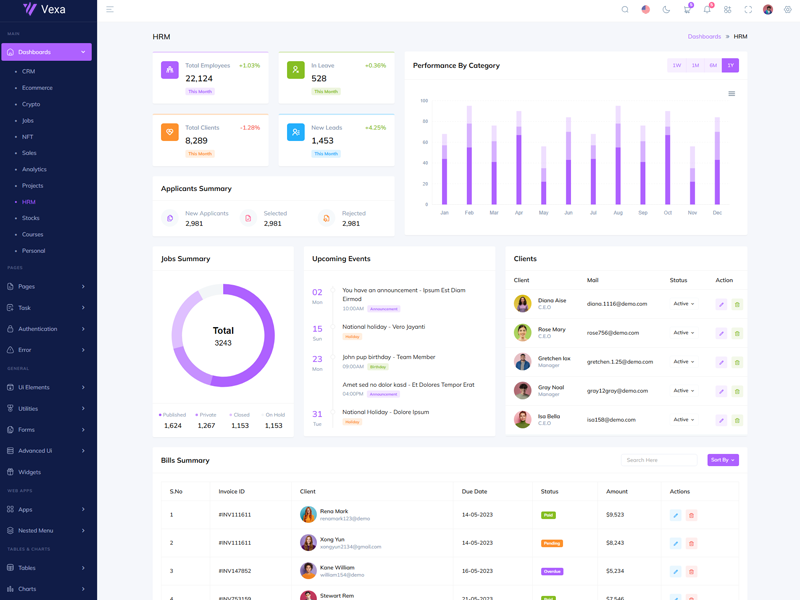This screenshot has width=800, height=600.
Task: Click the Dashboards breadcrumb link
Action: 704,37
